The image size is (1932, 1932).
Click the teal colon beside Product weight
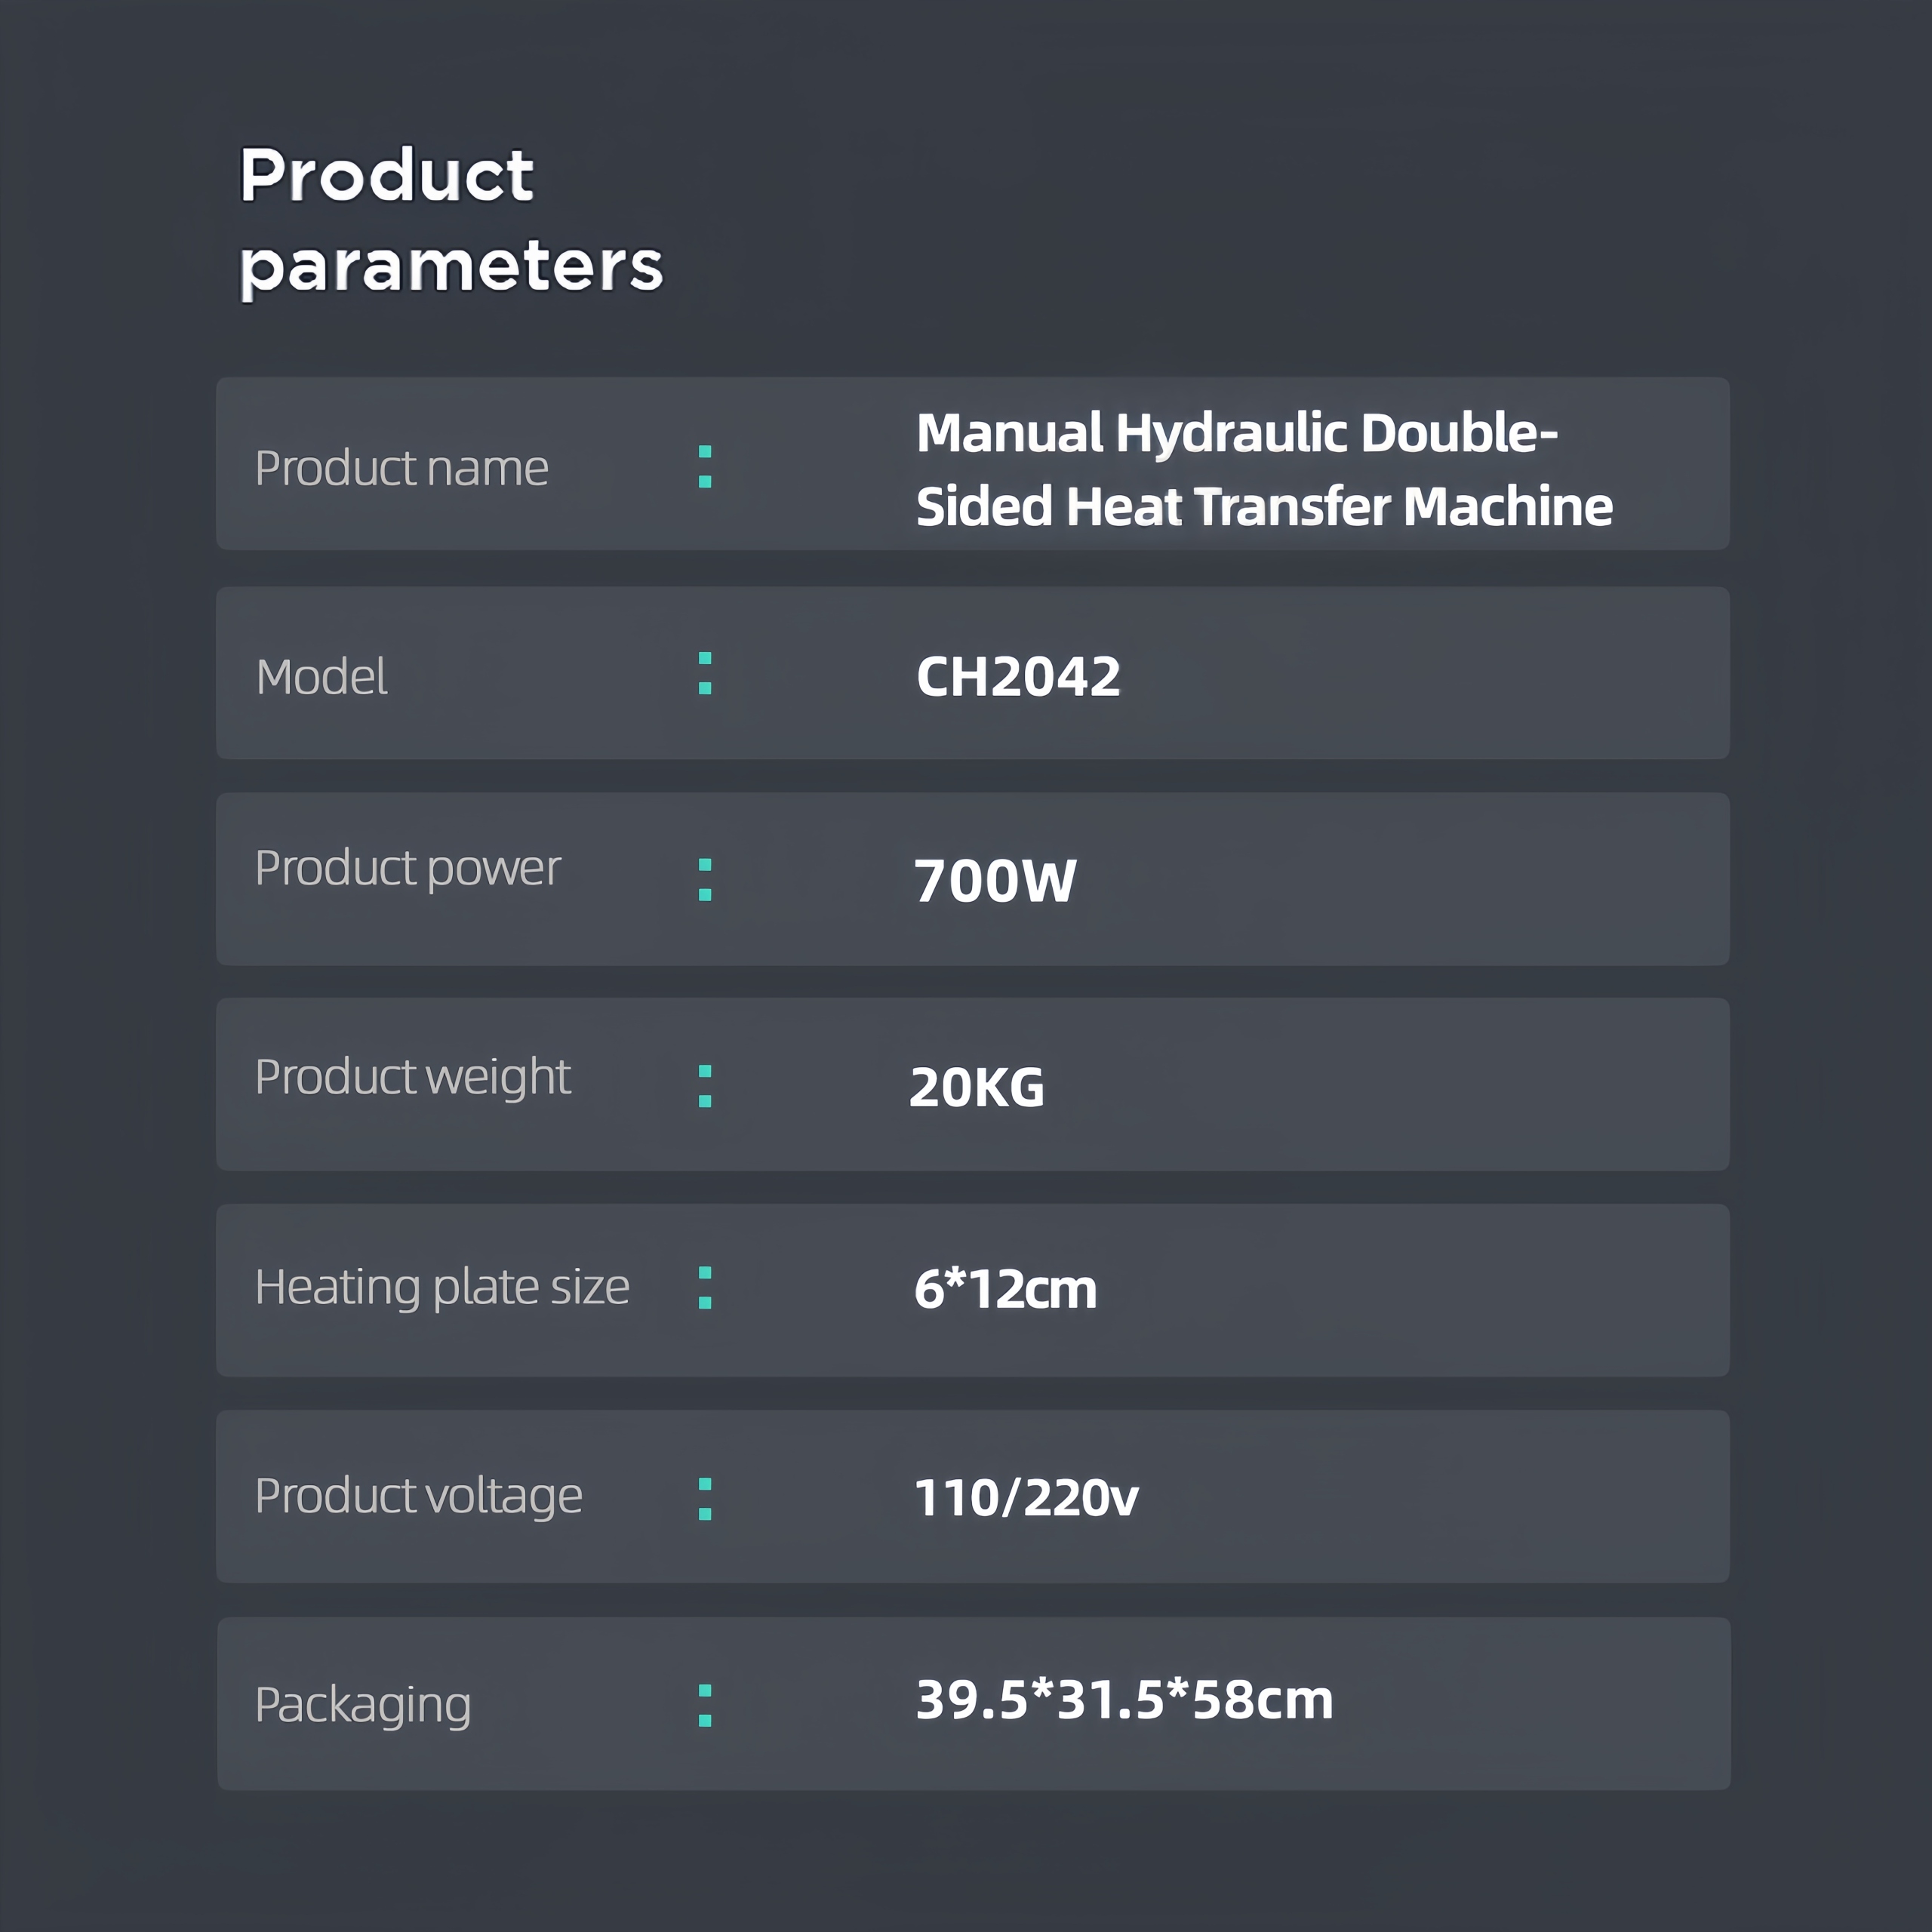coord(705,1087)
